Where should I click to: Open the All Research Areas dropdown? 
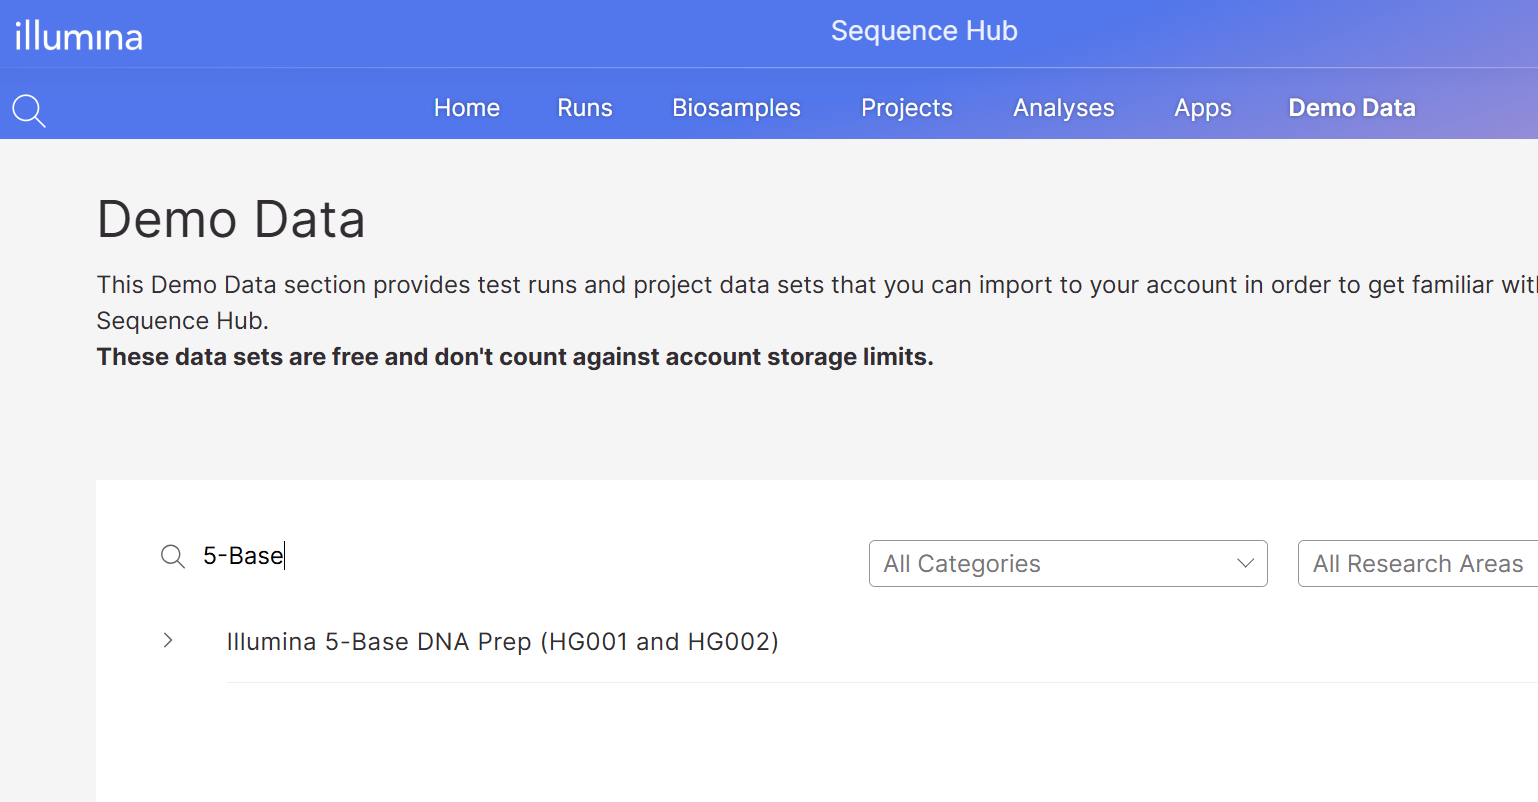tap(1417, 564)
